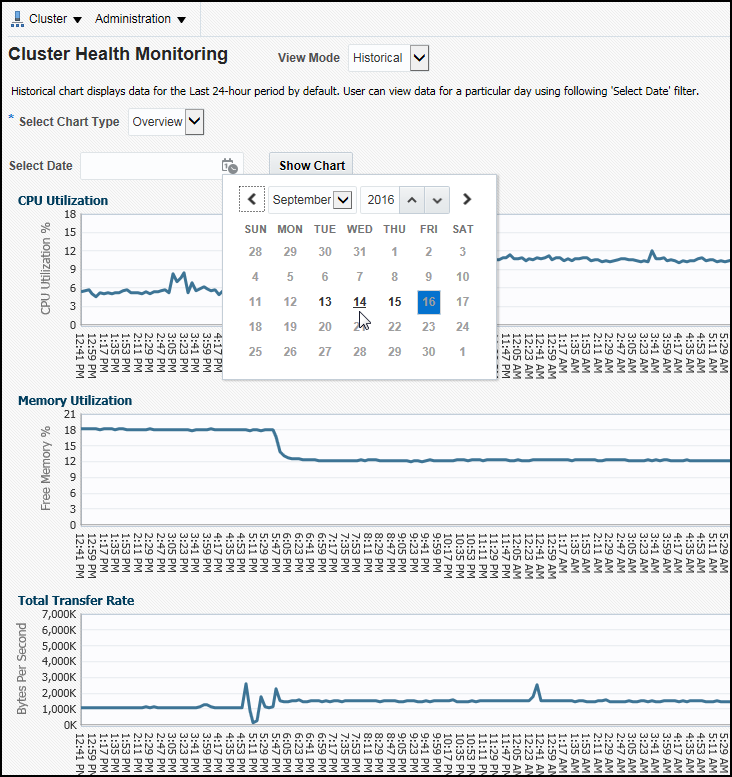This screenshot has width=732, height=777.
Task: Click the Cluster target icon
Action: point(17,19)
